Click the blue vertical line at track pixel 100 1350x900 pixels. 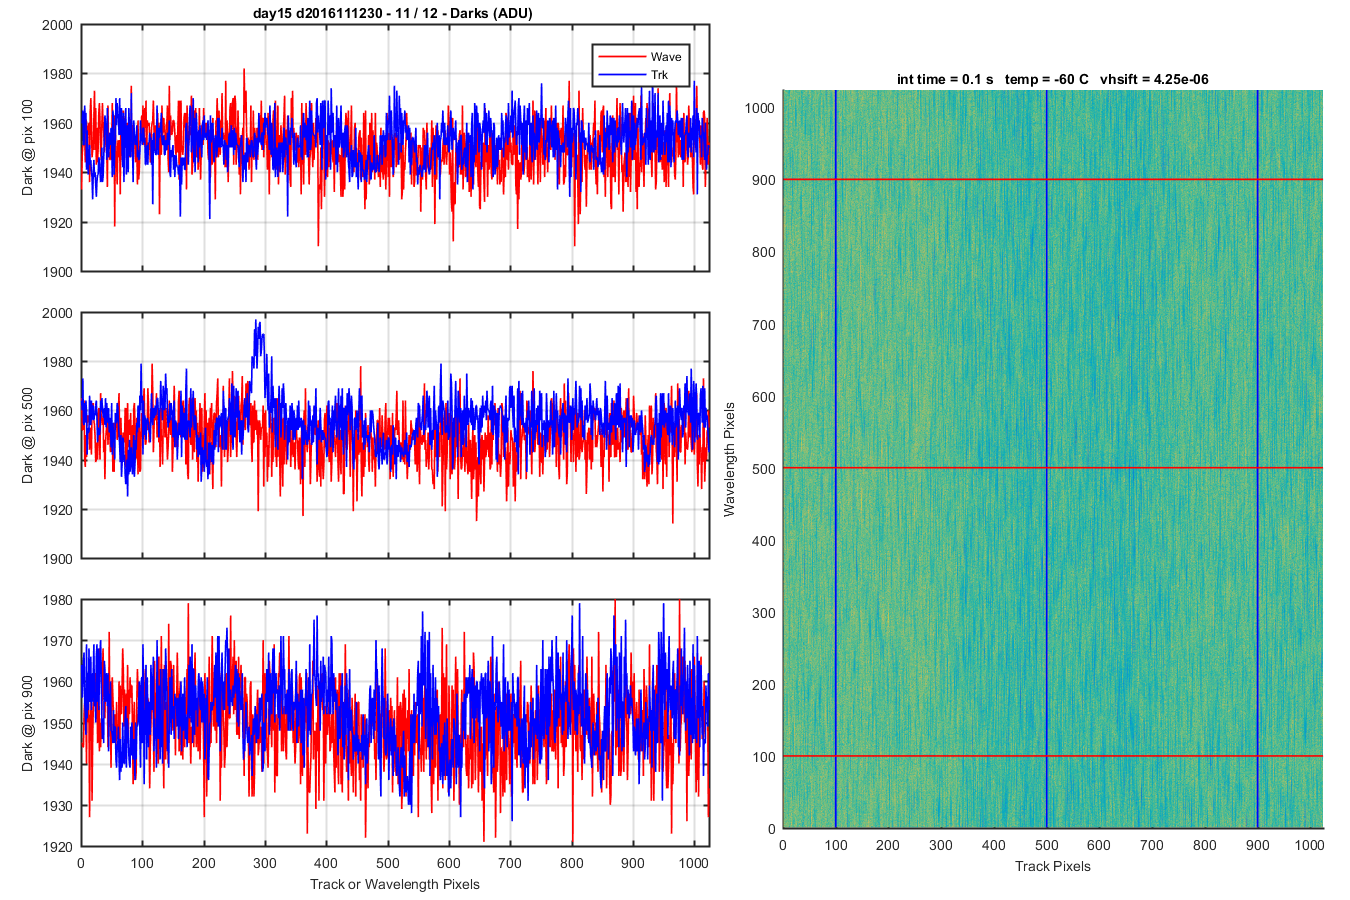coord(835,459)
